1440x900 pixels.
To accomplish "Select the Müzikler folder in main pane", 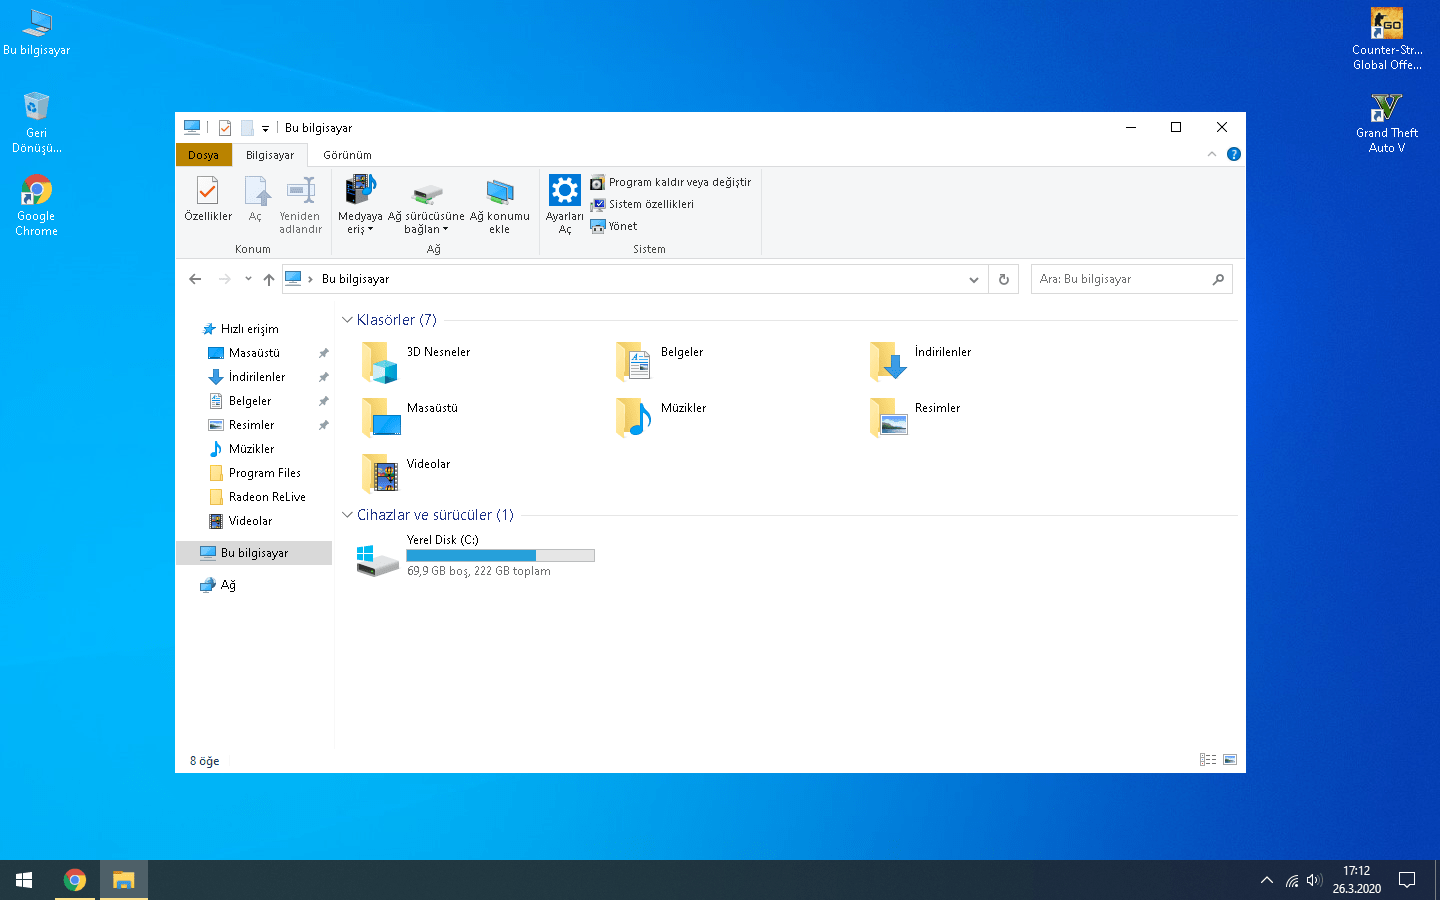I will tap(662, 417).
